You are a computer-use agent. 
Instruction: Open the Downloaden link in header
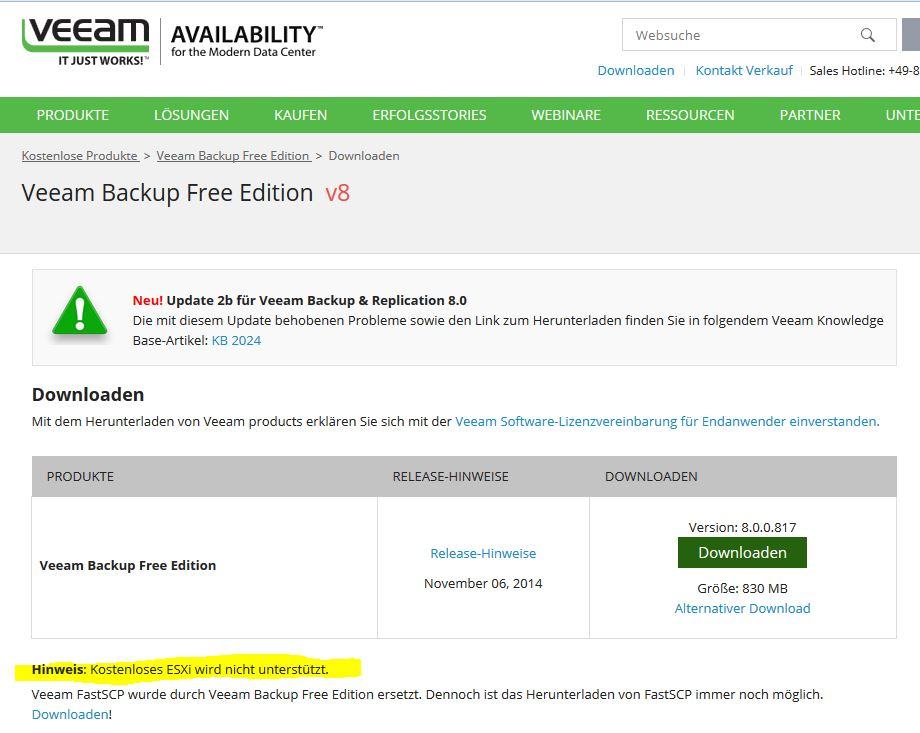[635, 70]
